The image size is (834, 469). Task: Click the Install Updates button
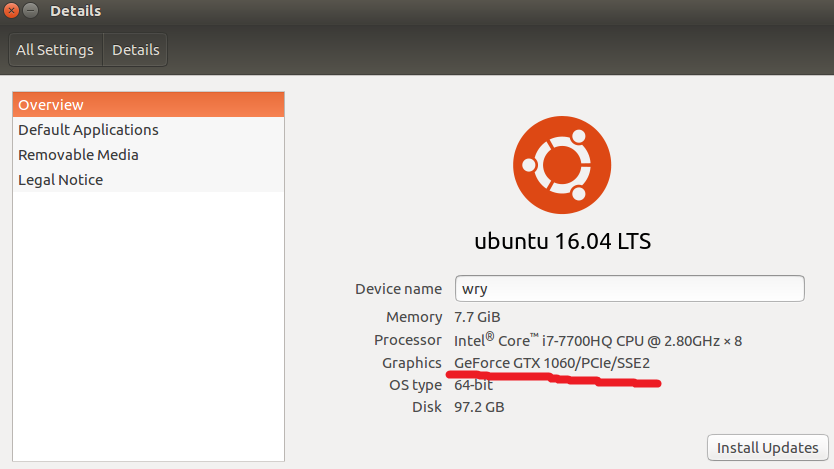[x=768, y=448]
